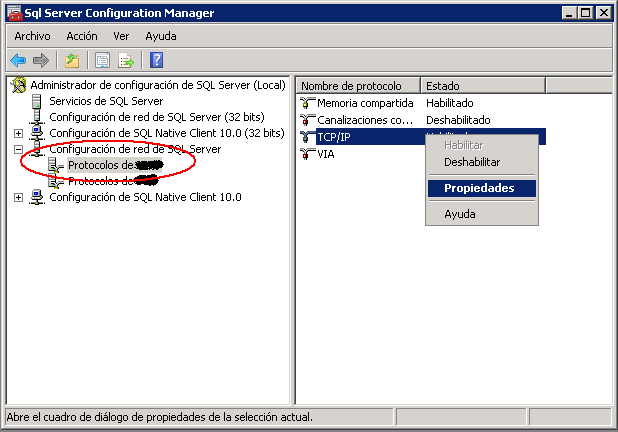
Task: Select the Configuración de red de SQL Server label
Action: coord(135,149)
